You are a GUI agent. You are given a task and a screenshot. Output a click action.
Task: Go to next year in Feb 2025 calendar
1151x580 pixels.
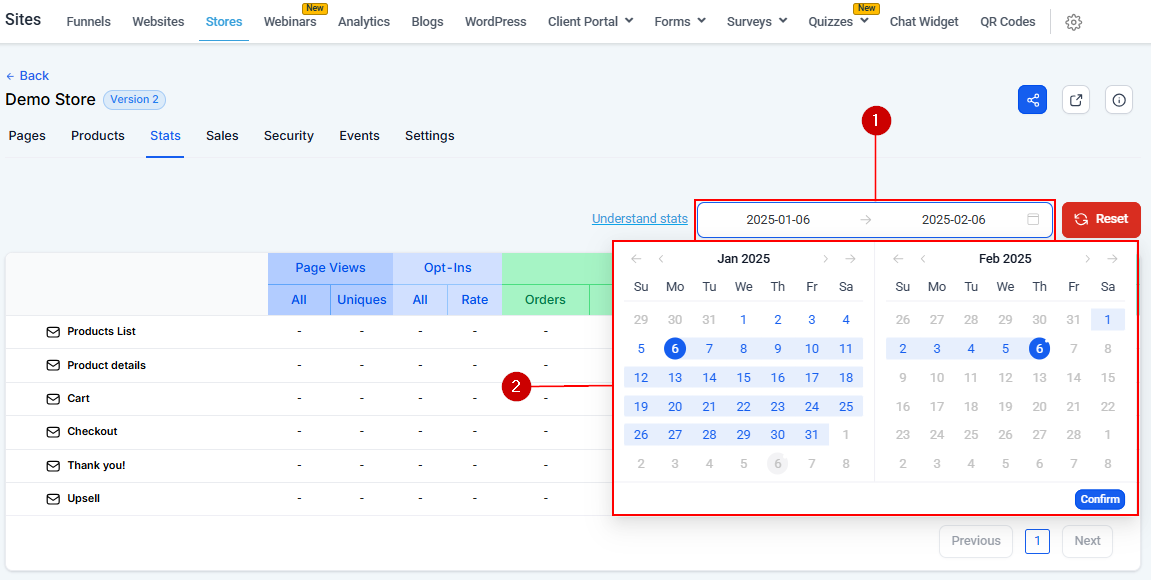pyautogui.click(x=1112, y=258)
